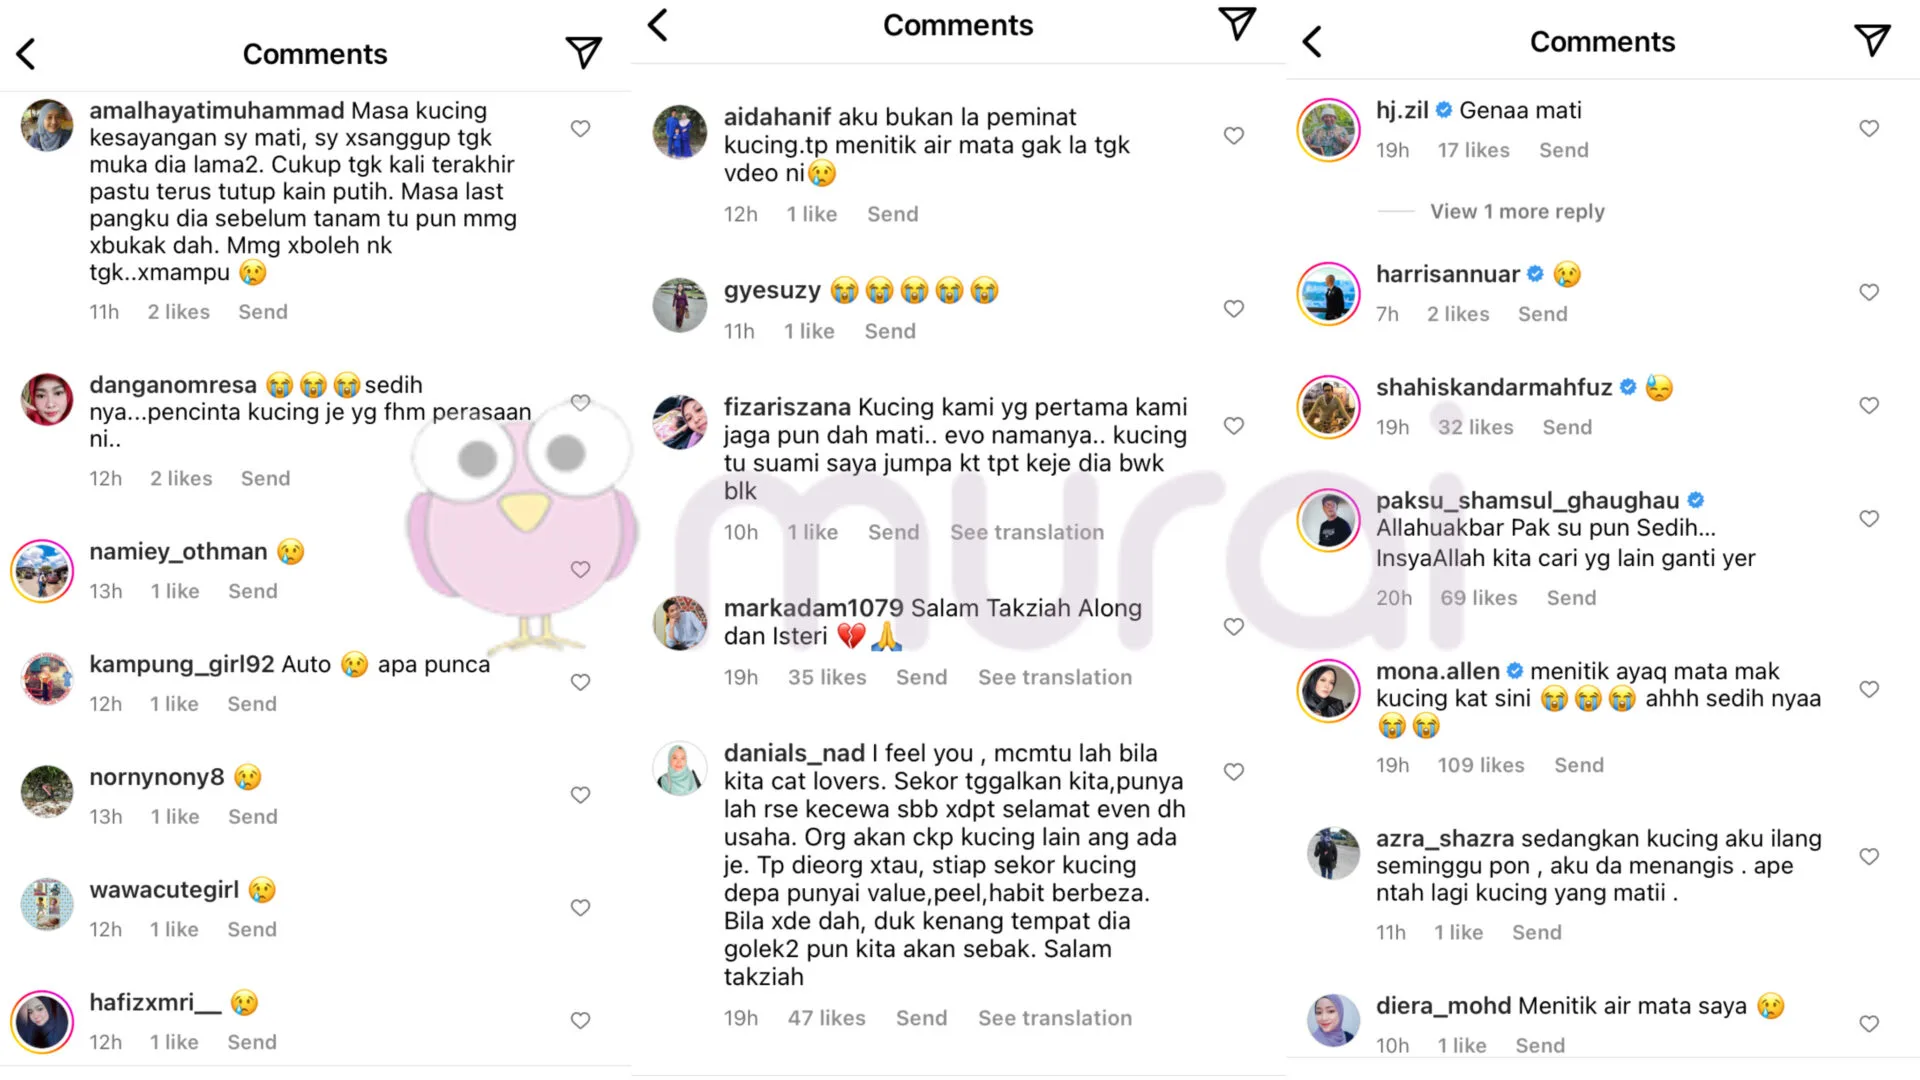Like amalhayatimuhammad's comment with the heart
1920x1080 pixels.
(x=580, y=128)
